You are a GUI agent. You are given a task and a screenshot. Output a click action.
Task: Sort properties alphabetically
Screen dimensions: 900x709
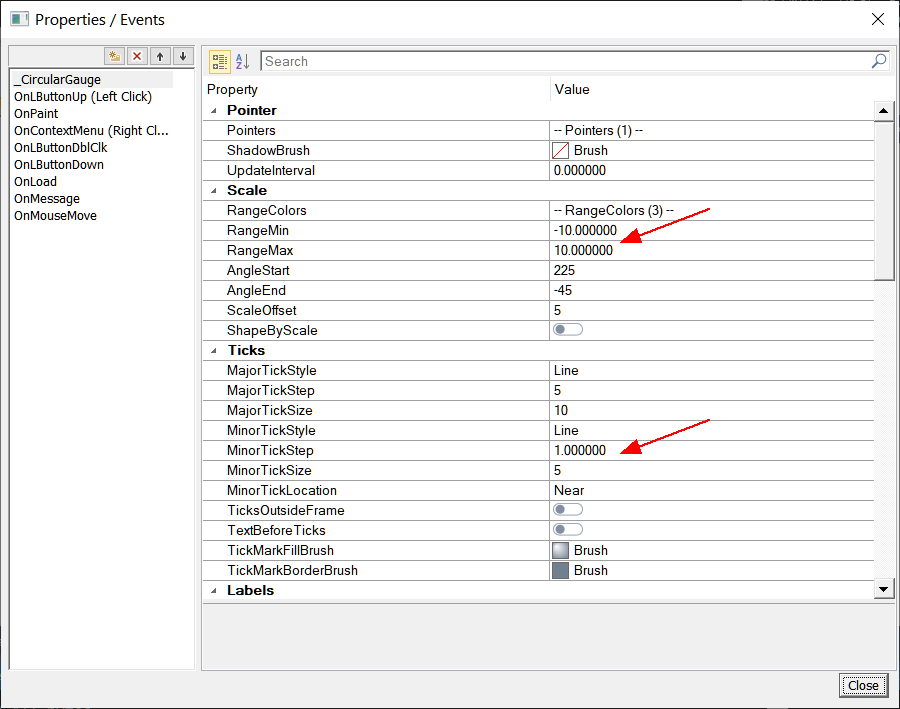click(243, 61)
